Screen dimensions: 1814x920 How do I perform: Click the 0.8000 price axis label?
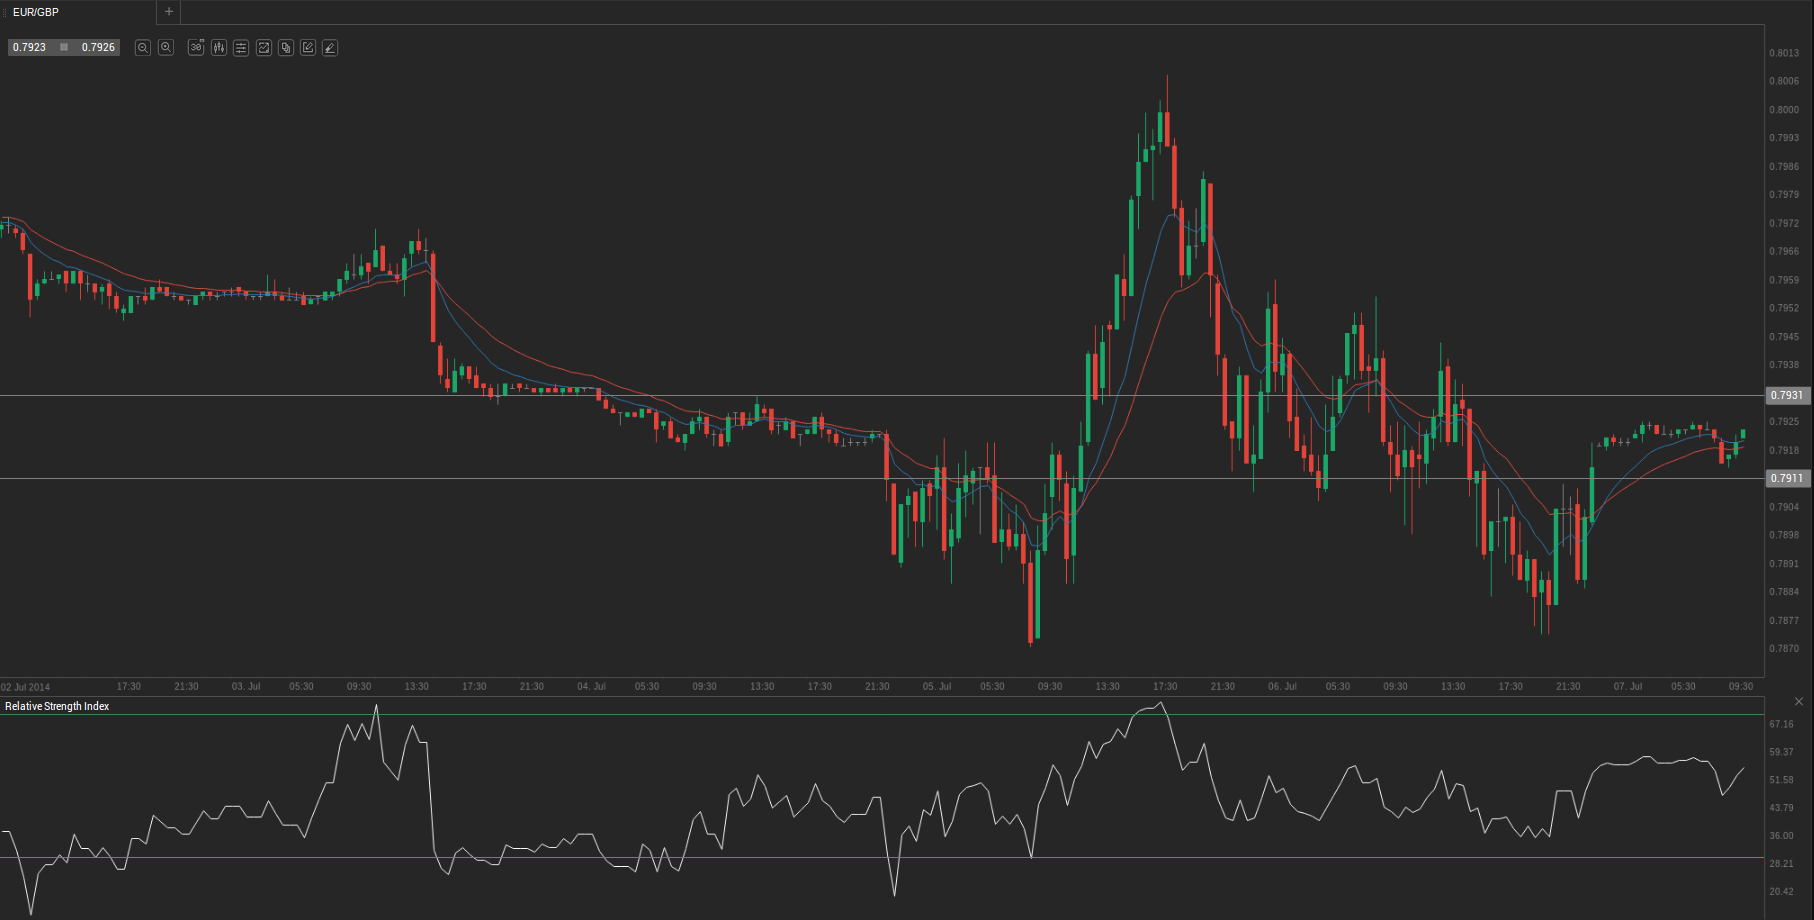tap(1784, 110)
